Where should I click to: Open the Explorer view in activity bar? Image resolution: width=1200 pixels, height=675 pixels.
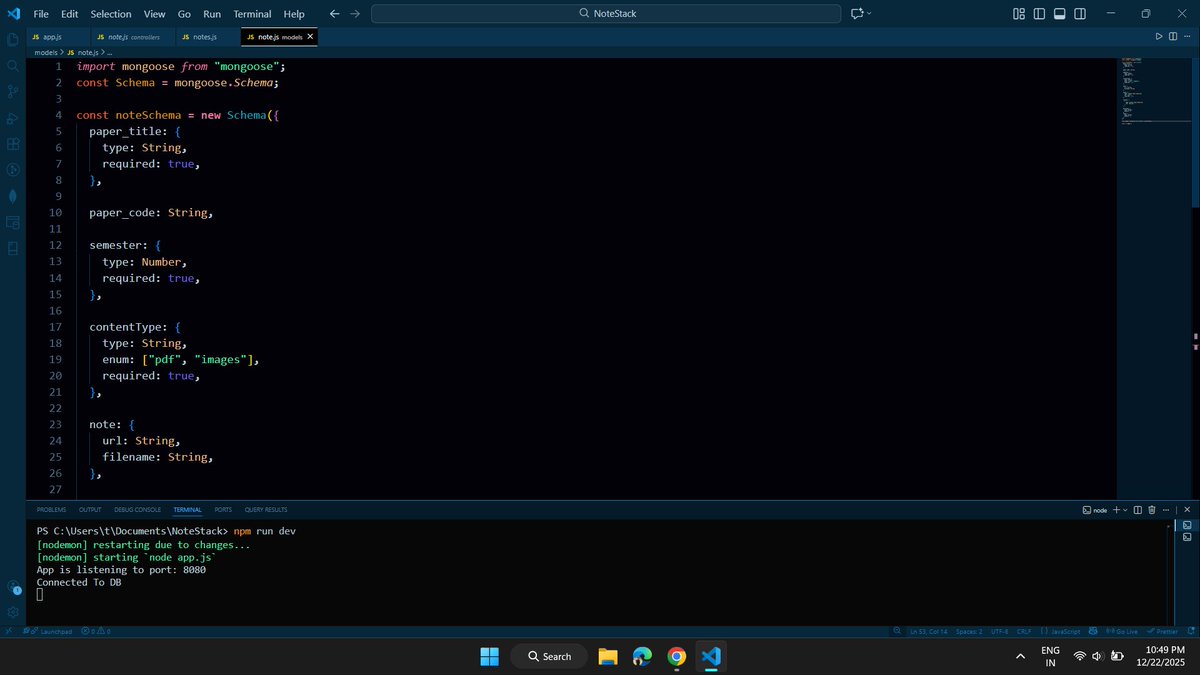point(13,39)
